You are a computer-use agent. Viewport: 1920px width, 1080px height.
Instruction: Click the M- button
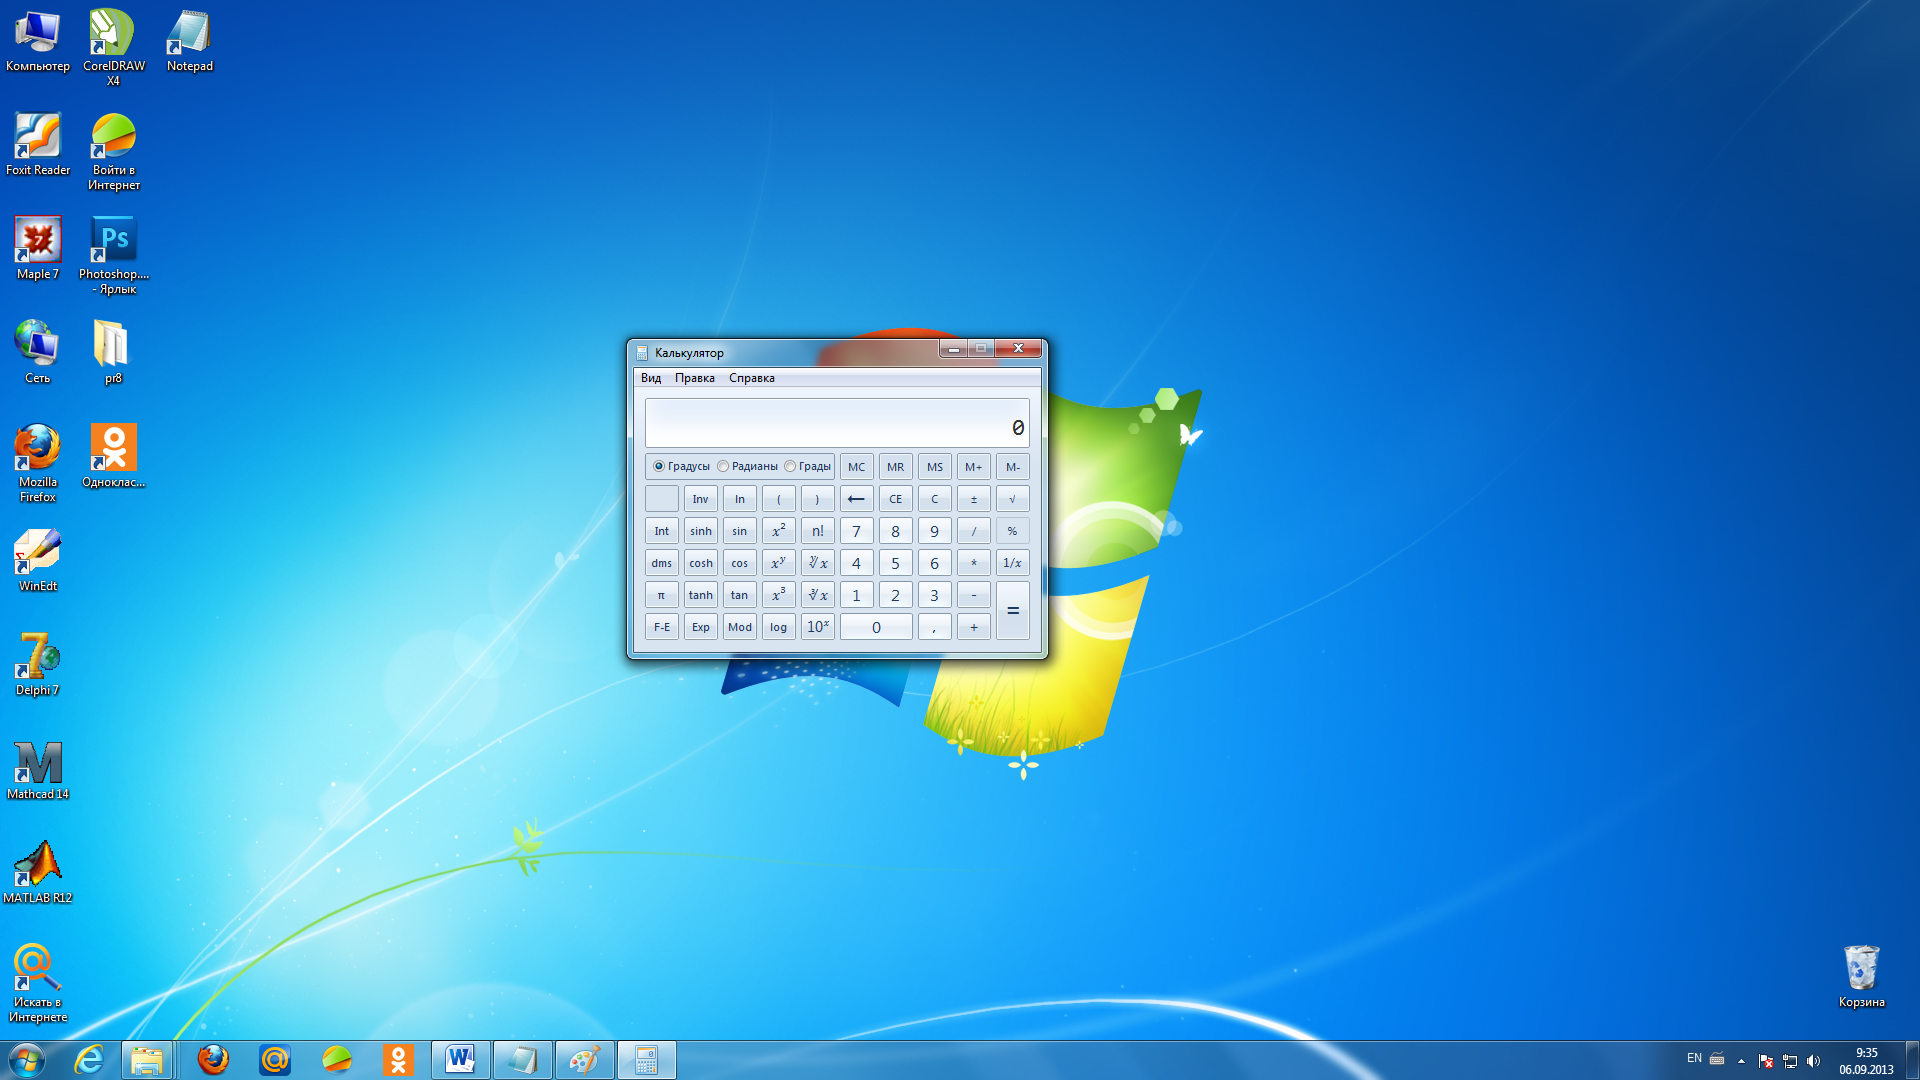coord(1012,467)
